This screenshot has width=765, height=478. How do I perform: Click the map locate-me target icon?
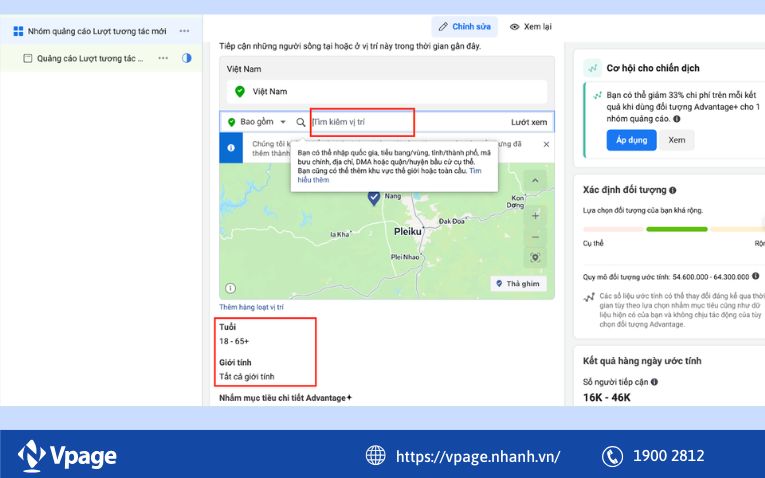tap(535, 258)
